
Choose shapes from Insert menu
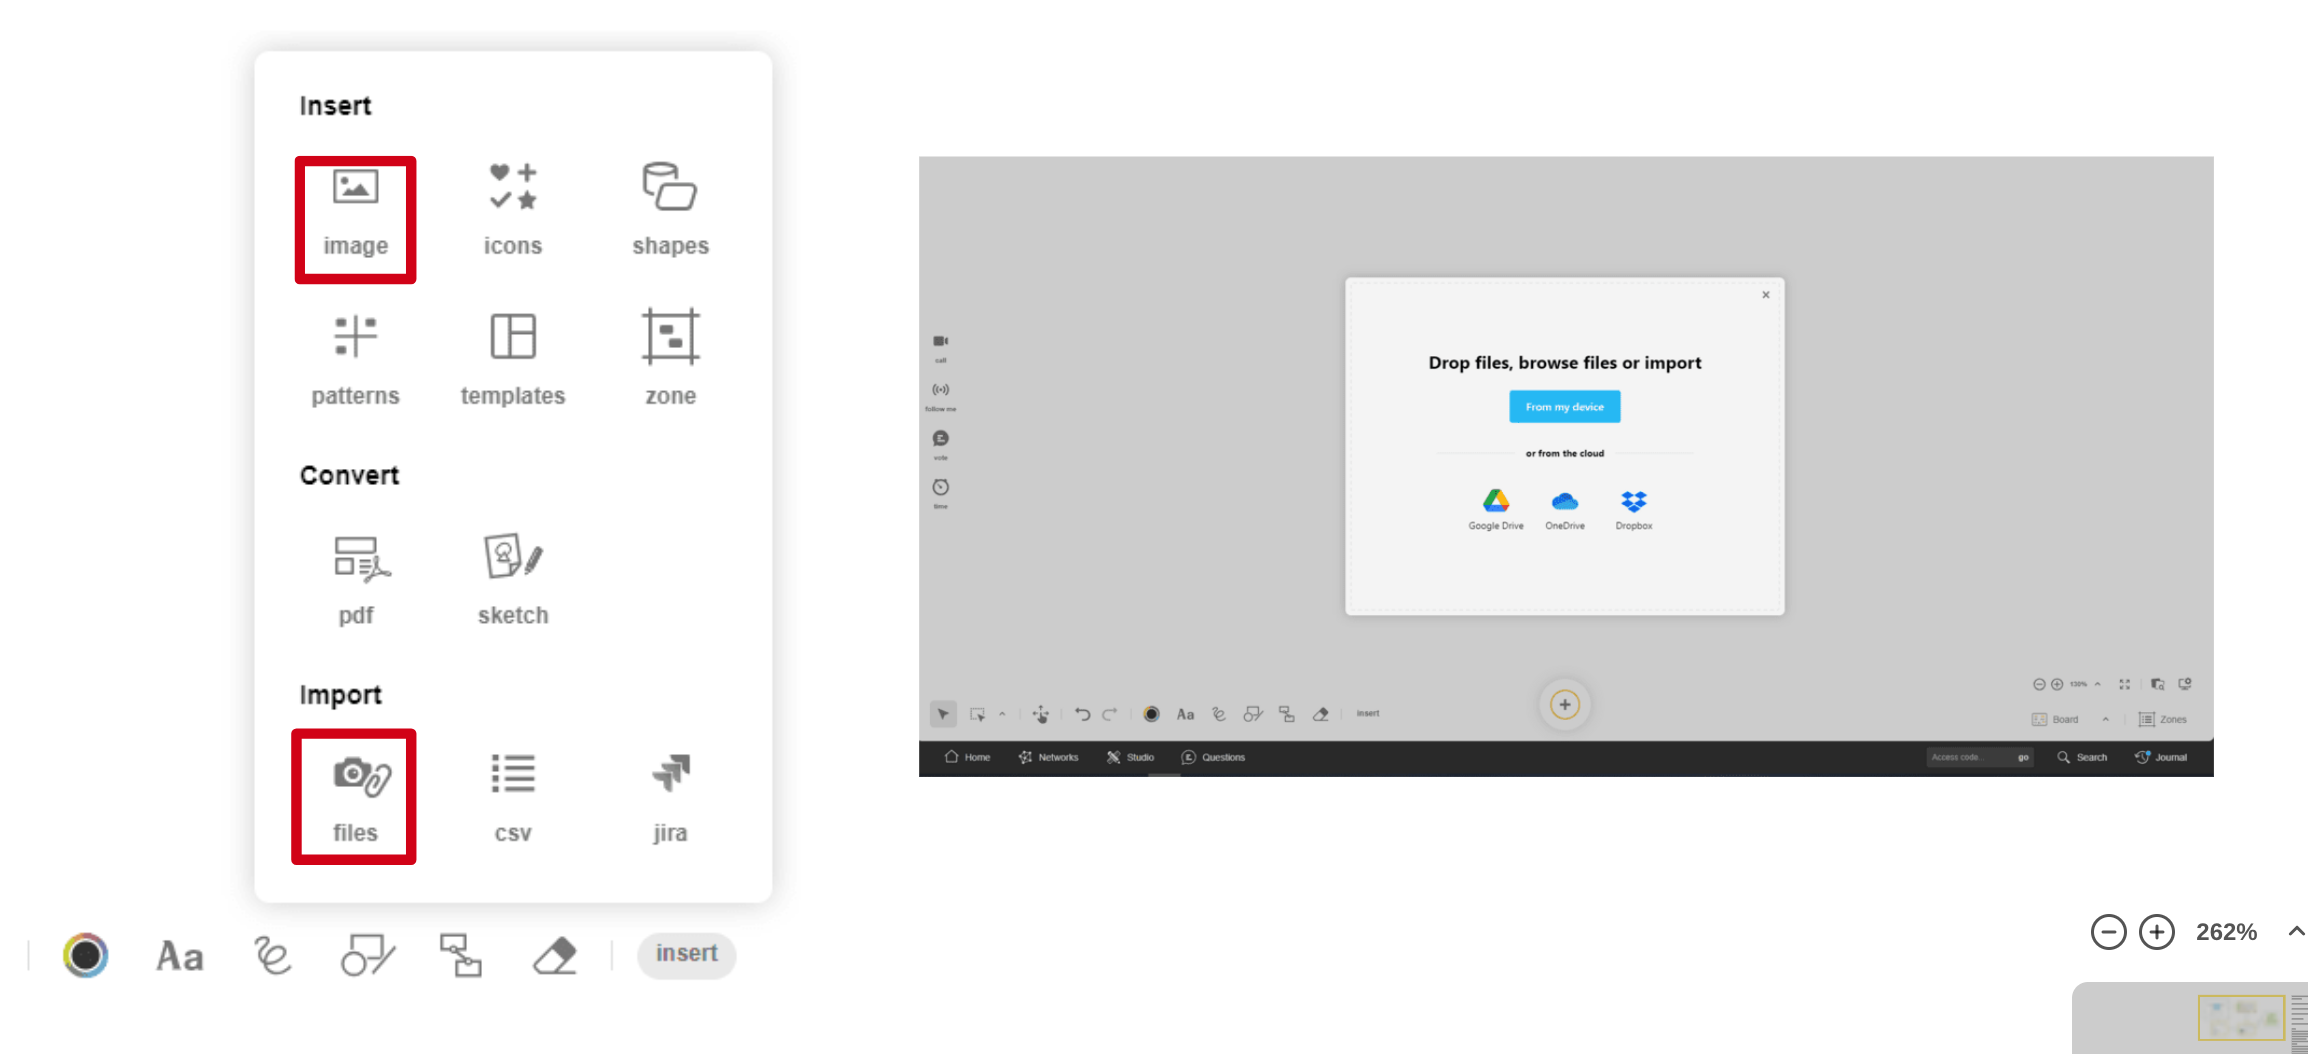click(669, 212)
